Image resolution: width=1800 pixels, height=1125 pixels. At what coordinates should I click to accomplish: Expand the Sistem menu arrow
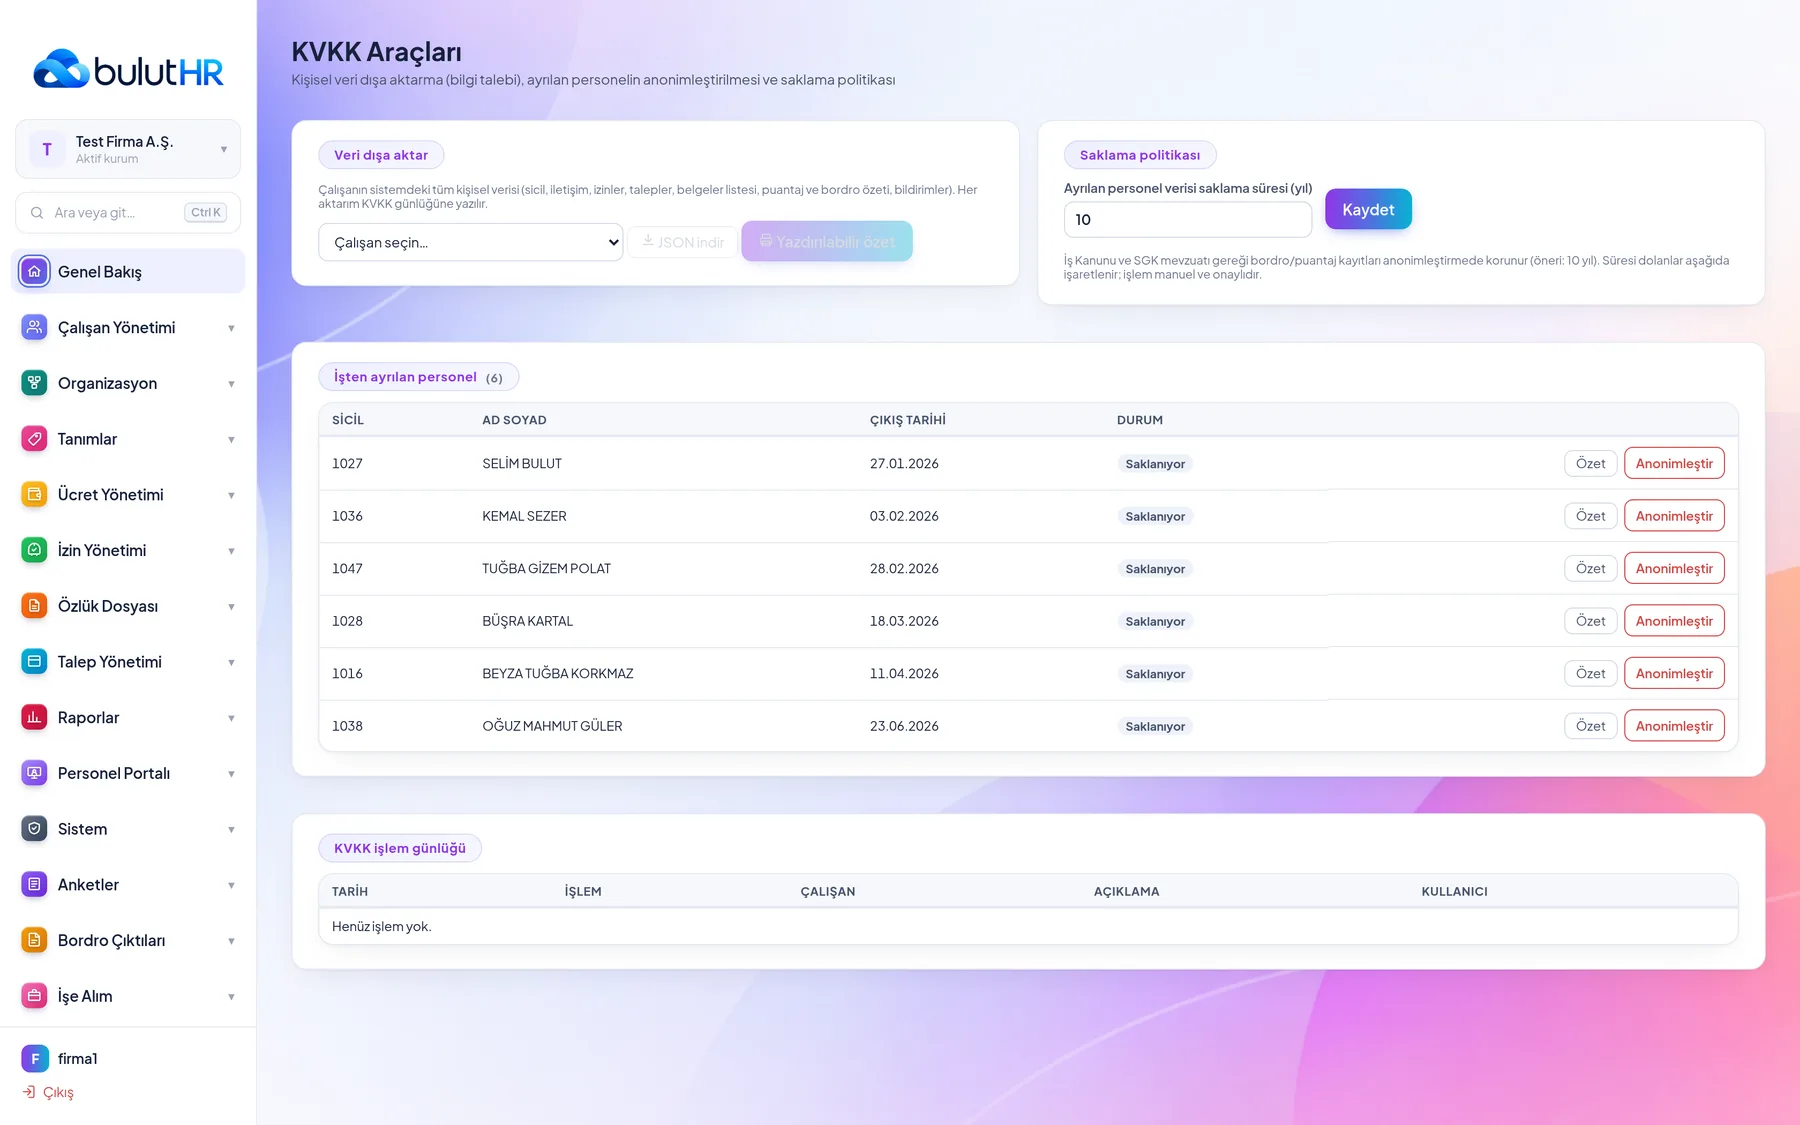[231, 830]
